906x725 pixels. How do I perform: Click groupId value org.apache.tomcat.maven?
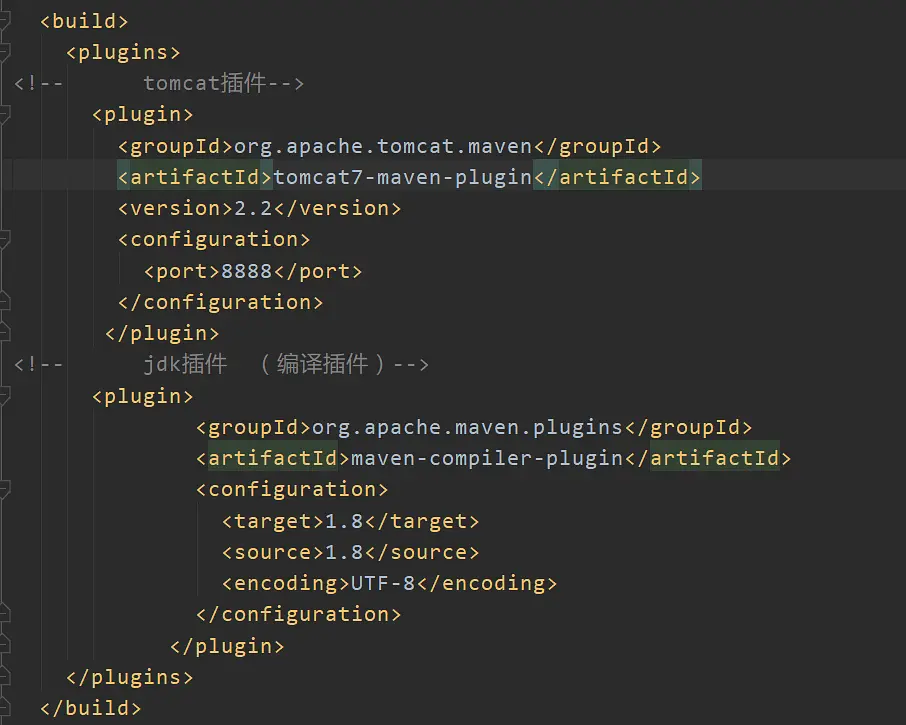tap(383, 146)
